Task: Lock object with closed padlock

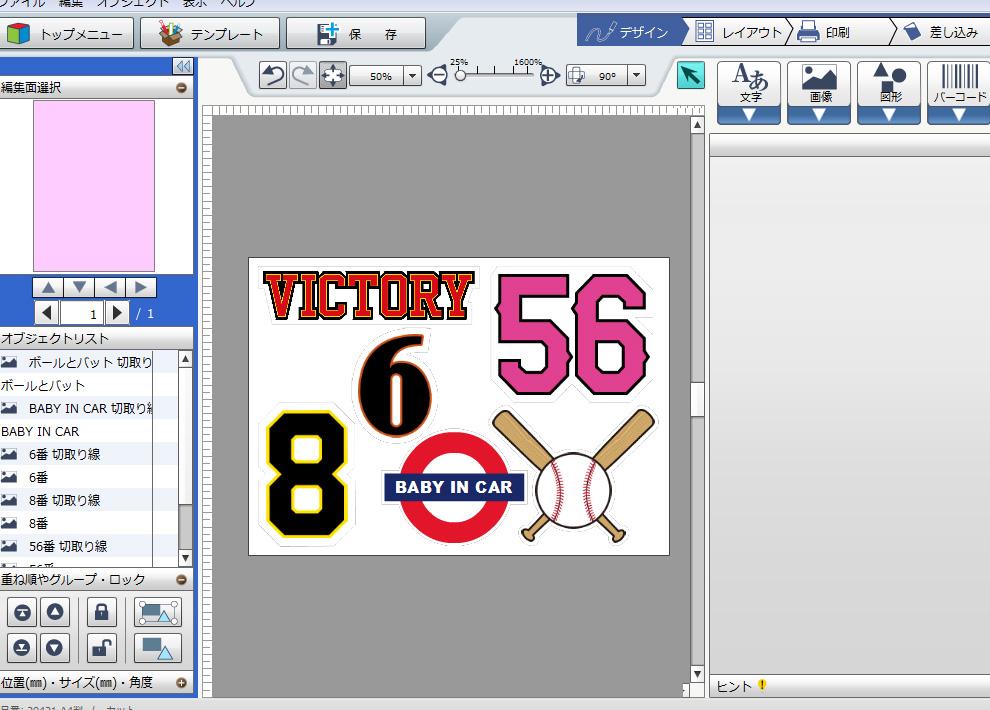Action: click(101, 613)
